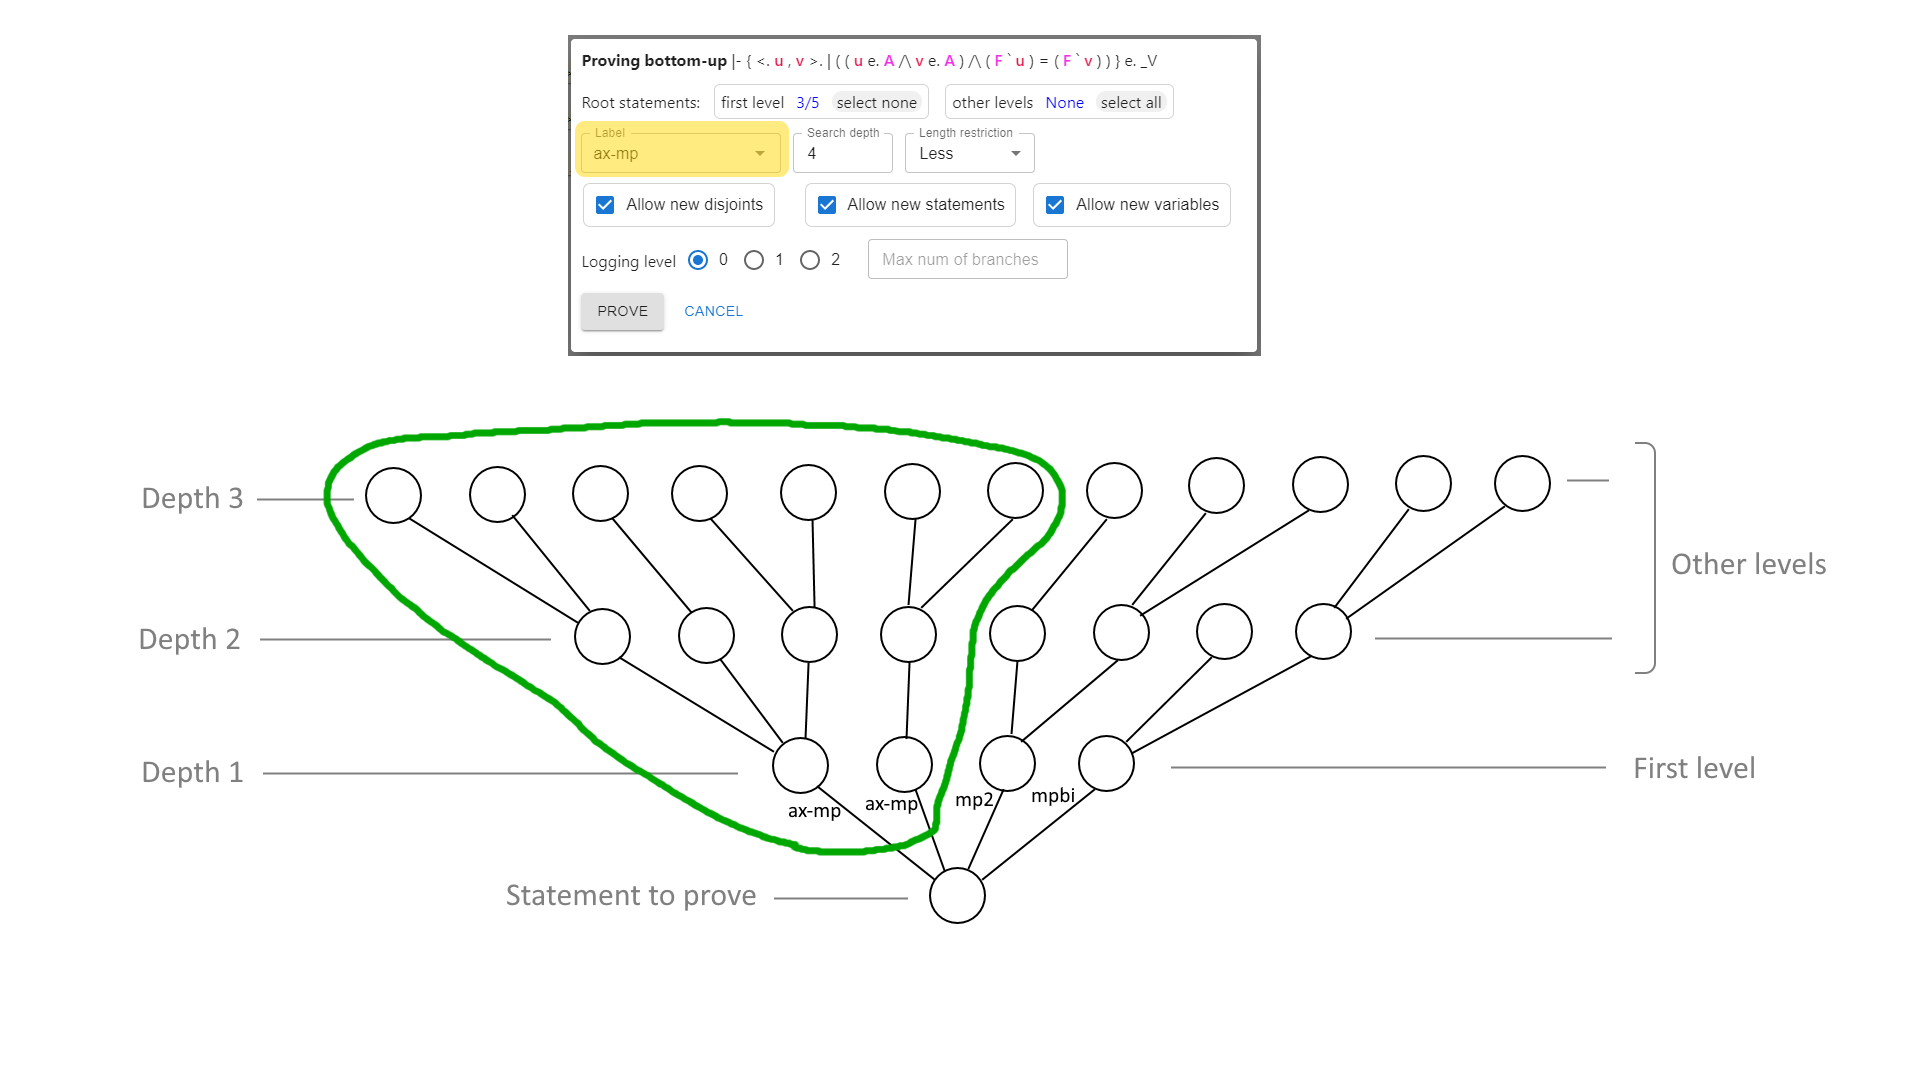The height and width of the screenshot is (1080, 1920).
Task: Expand the Length restriction Less dropdown
Action: point(1013,153)
